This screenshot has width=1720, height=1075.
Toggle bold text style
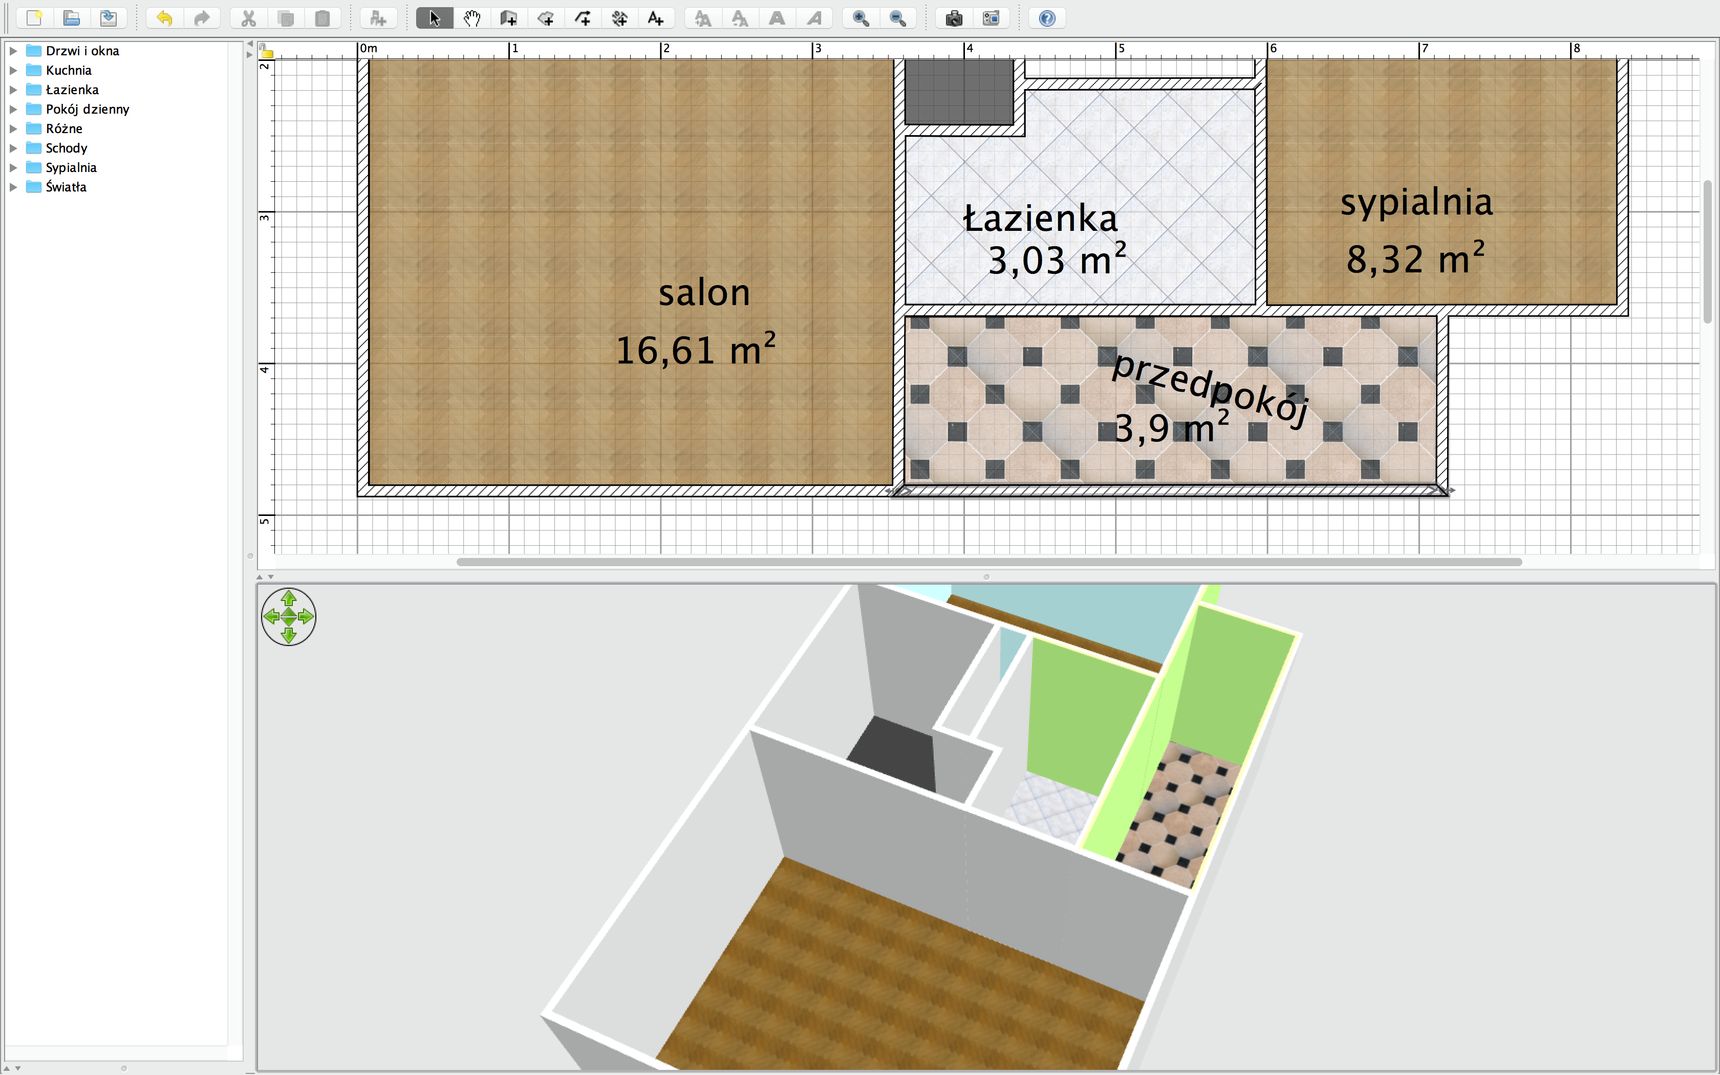click(777, 18)
